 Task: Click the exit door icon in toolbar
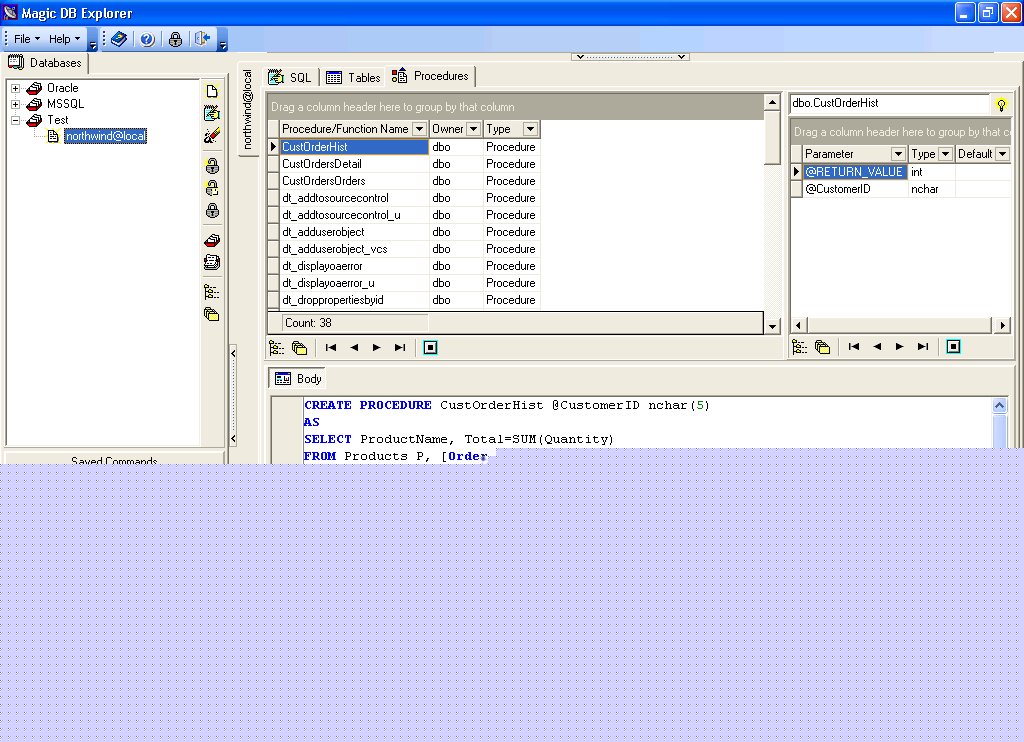pyautogui.click(x=202, y=39)
